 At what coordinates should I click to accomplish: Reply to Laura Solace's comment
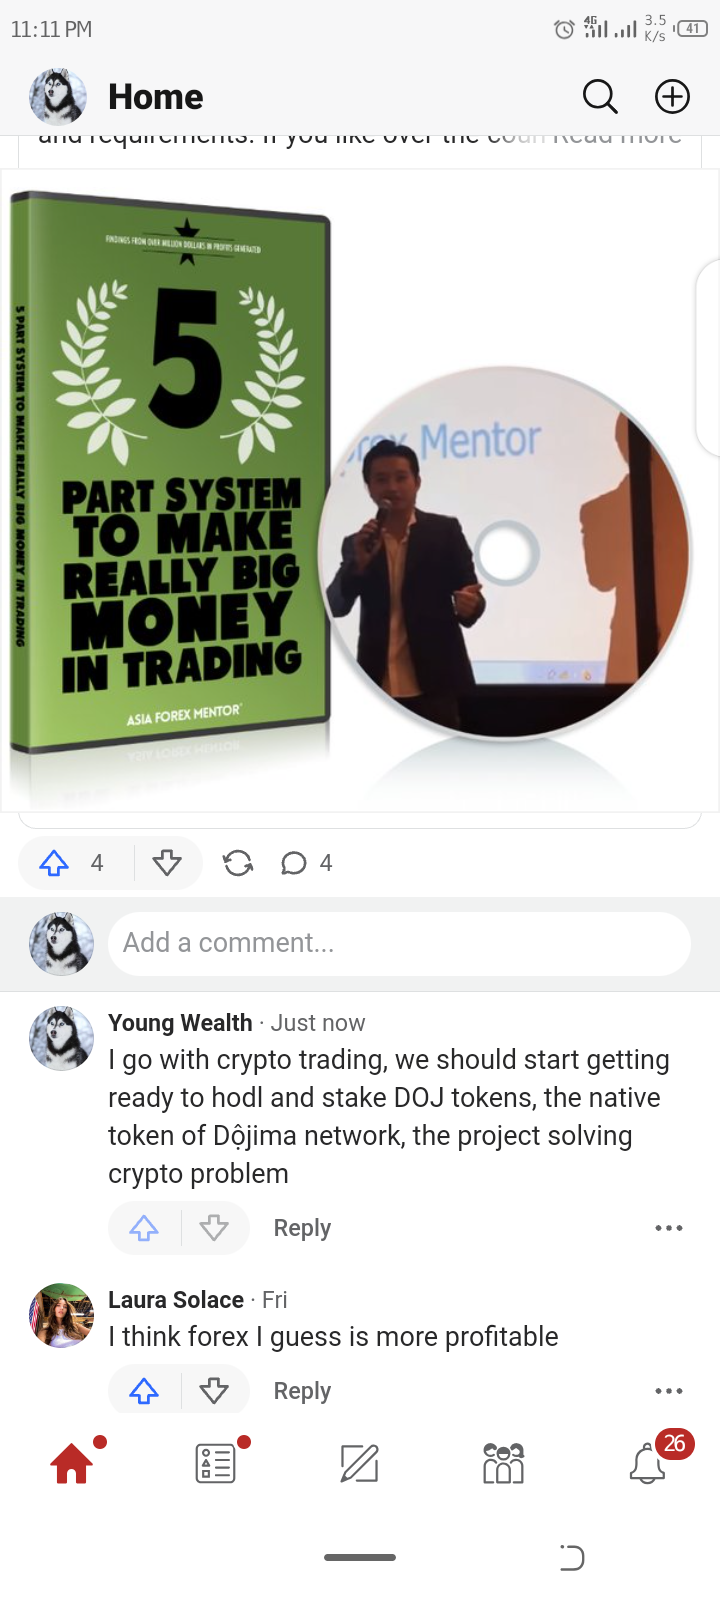(302, 1391)
